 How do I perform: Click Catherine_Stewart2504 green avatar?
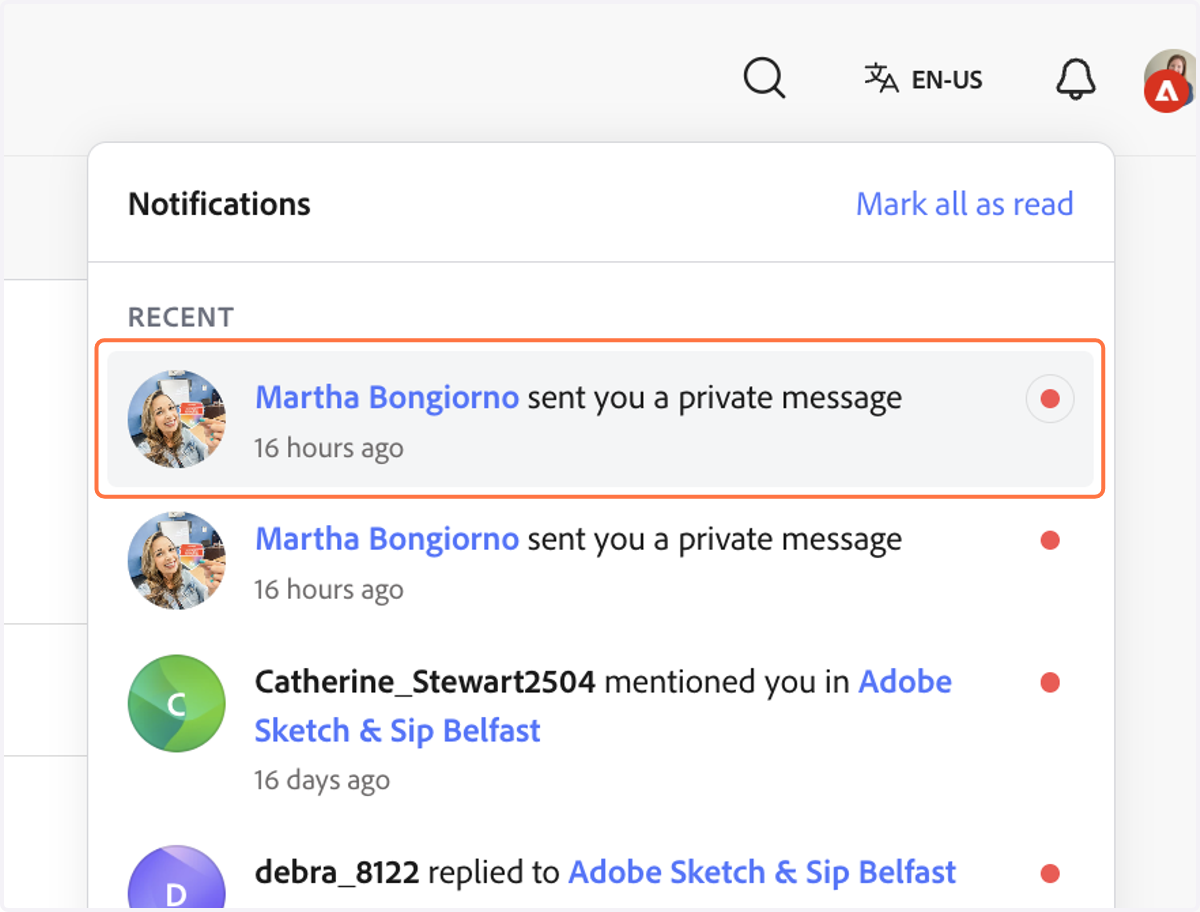(x=177, y=704)
